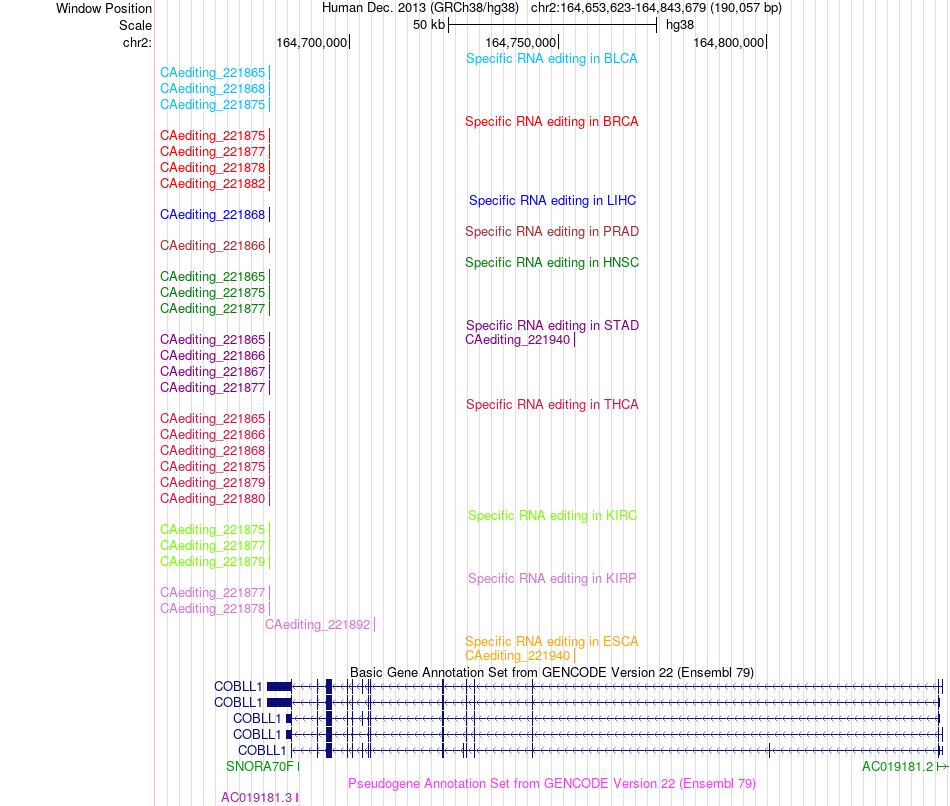The width and height of the screenshot is (950, 806).
Task: Open Specific RNA editing in KIRC track title
Action: (x=552, y=516)
